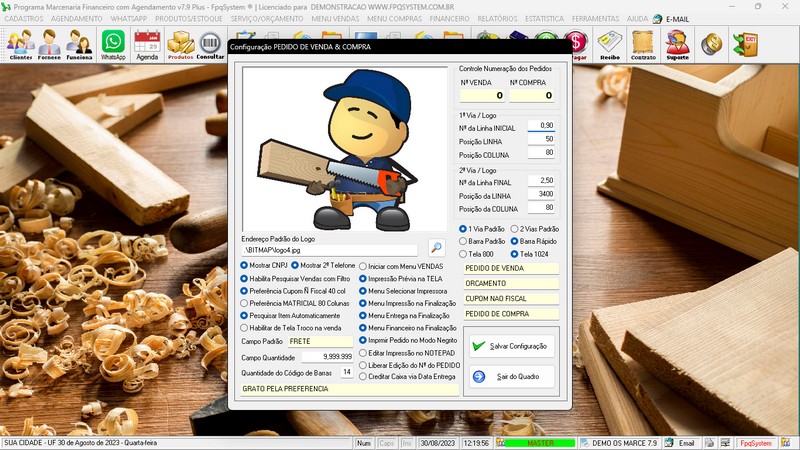Viewport: 800px width, 450px height.
Task: Open the FINANCEIRO menu
Action: (449, 19)
